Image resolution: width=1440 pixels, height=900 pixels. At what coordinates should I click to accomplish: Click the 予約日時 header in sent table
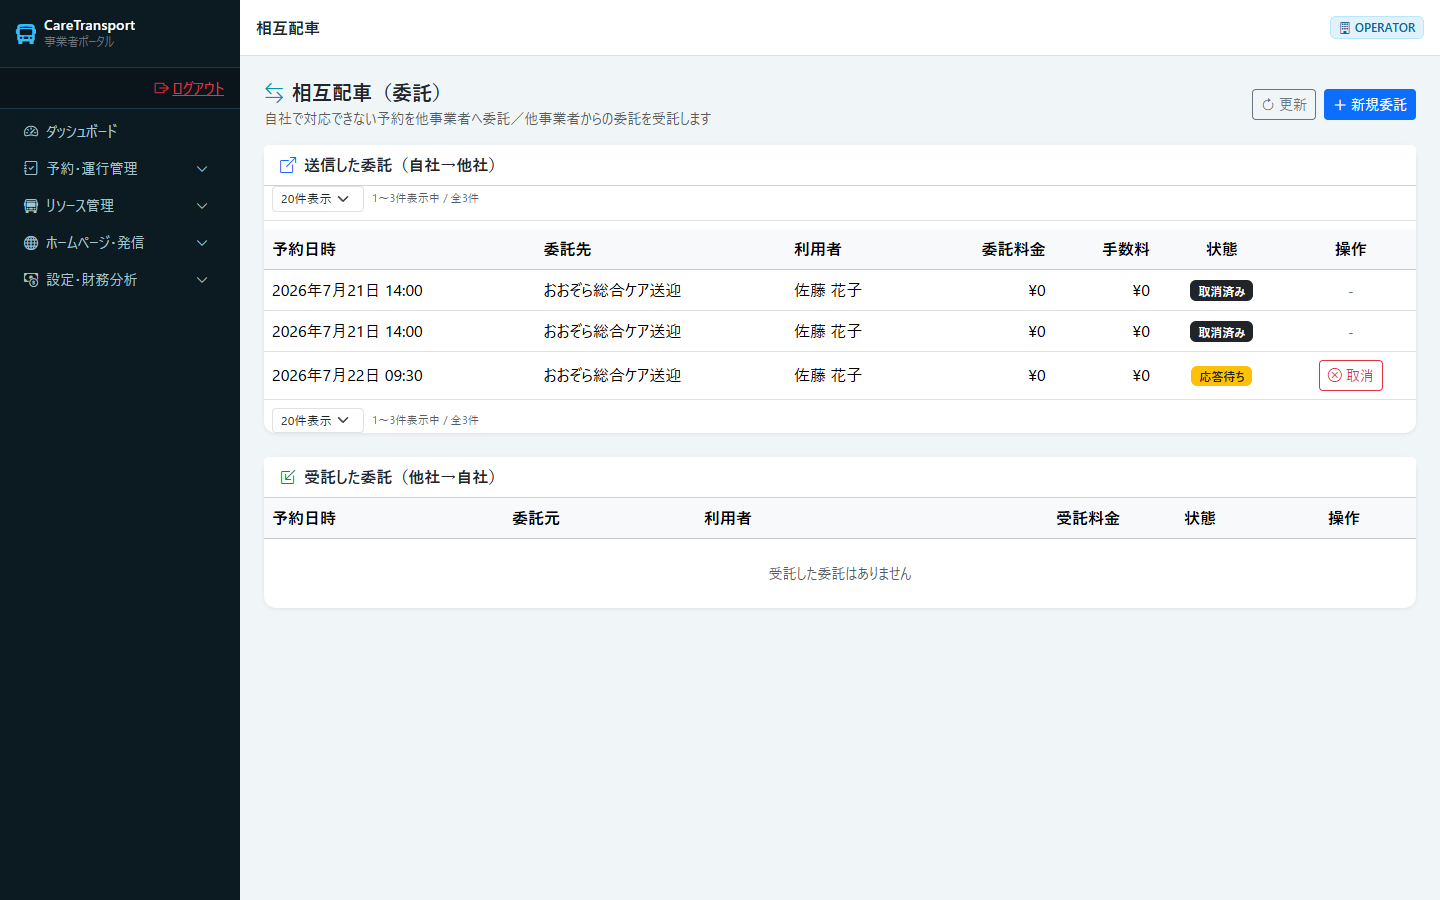304,249
